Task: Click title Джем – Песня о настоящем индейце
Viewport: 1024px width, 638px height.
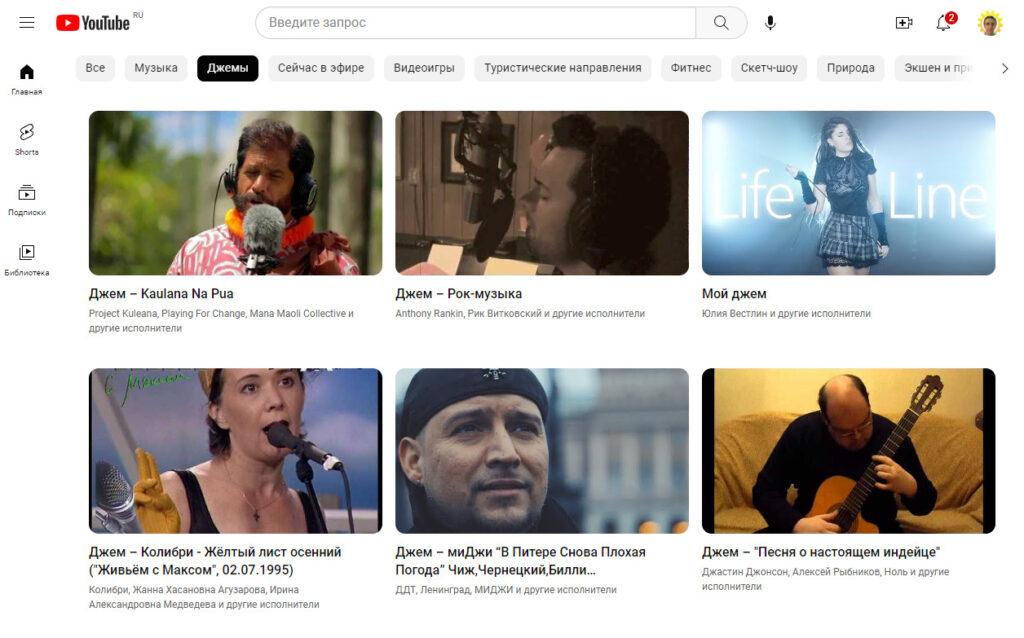Action: [821, 552]
